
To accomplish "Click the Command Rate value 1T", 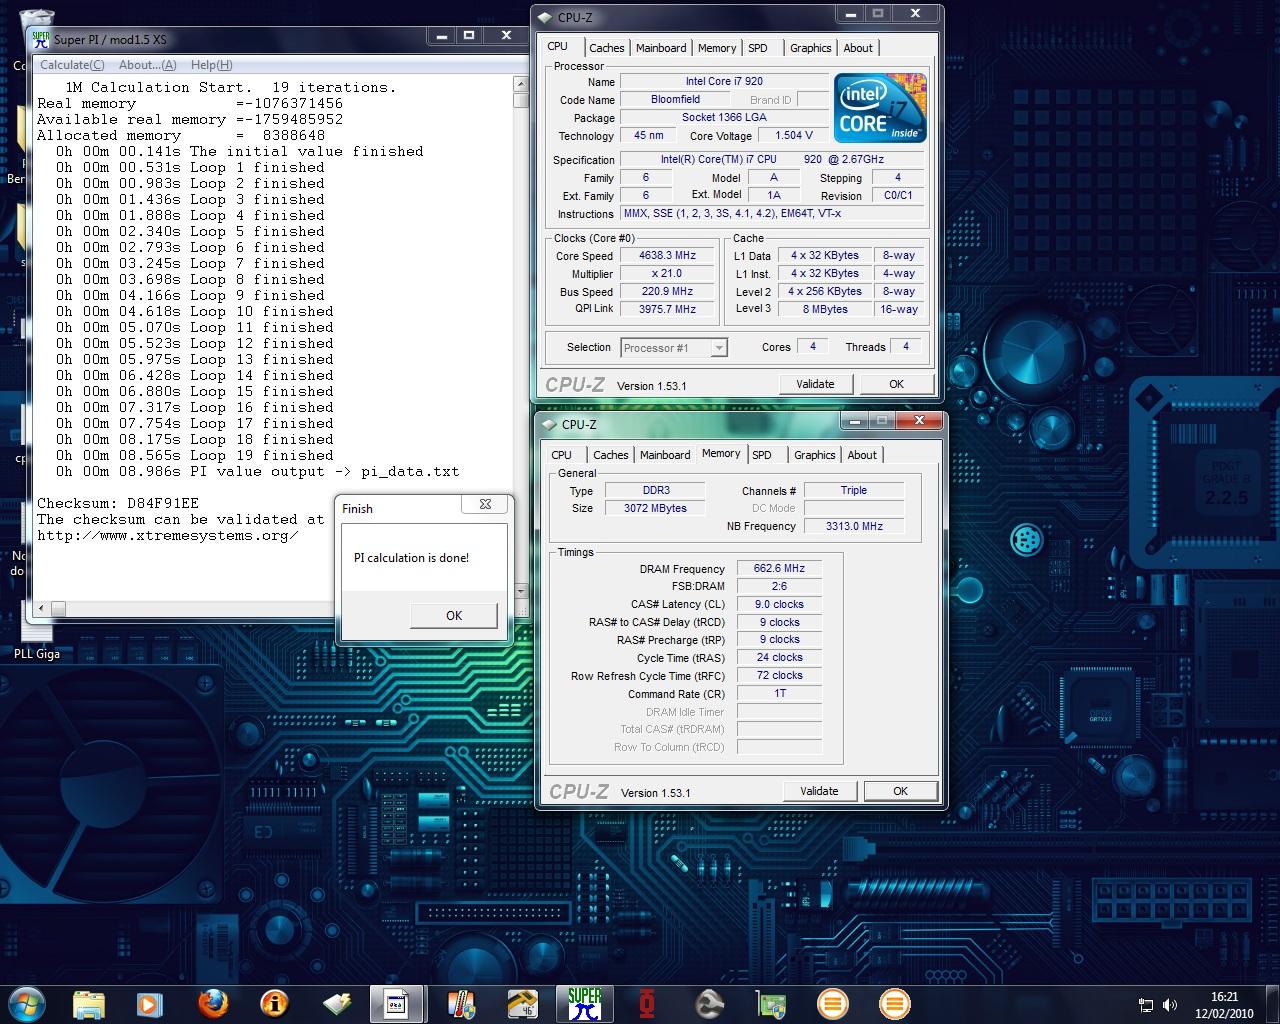I will click(779, 693).
